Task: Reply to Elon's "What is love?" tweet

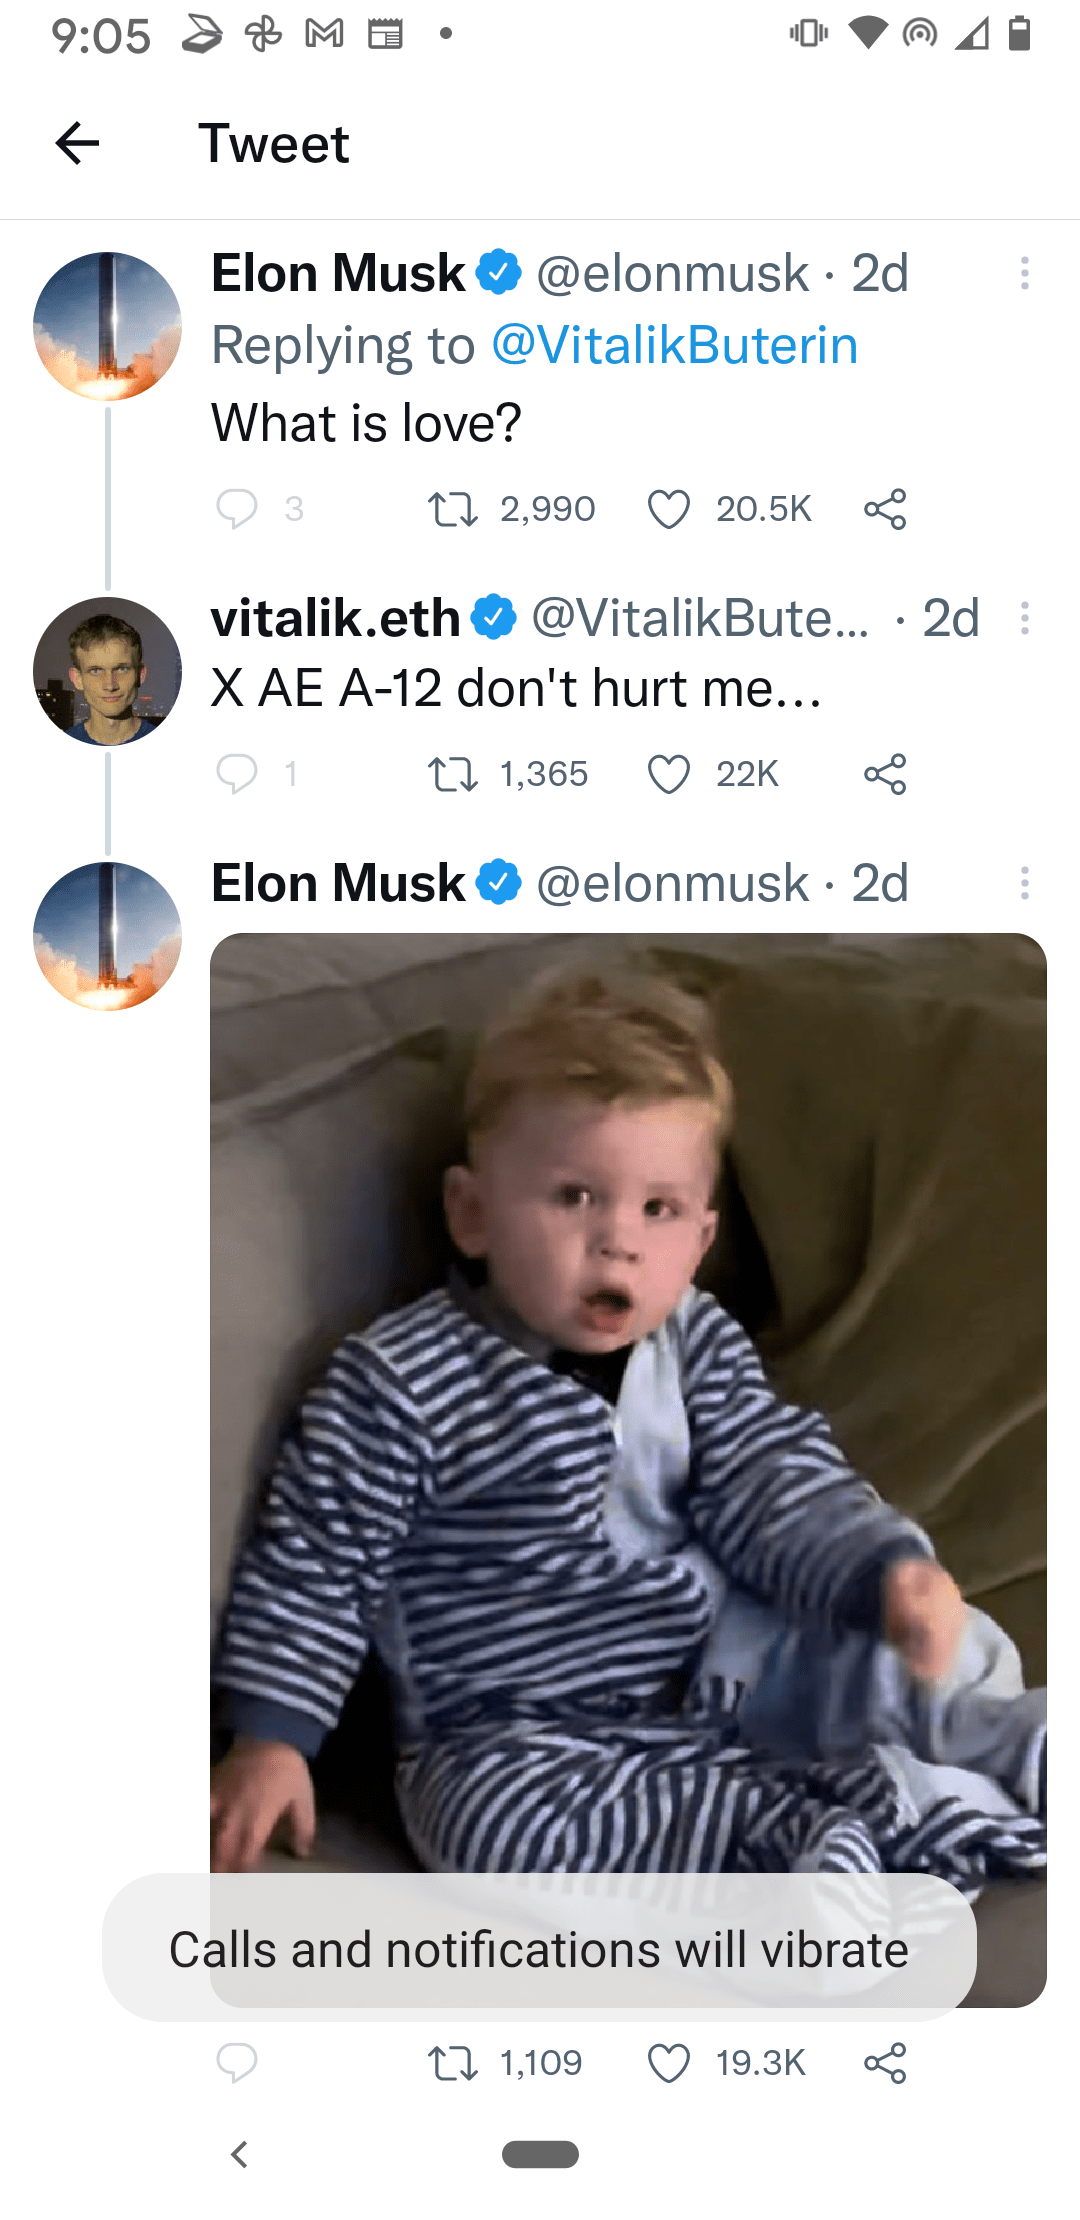Action: 237,508
